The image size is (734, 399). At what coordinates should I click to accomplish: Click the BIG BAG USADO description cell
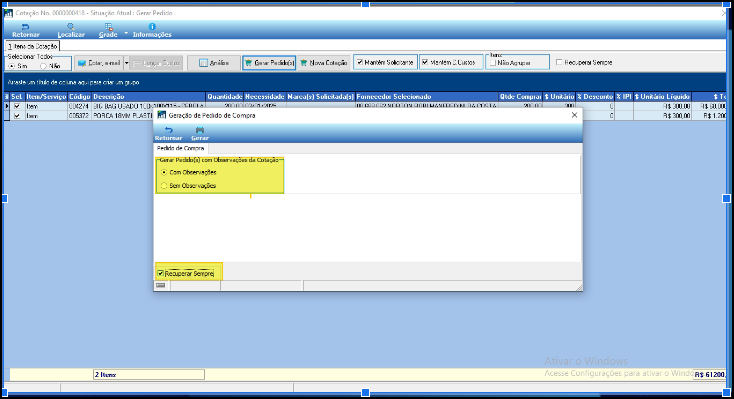pos(148,106)
